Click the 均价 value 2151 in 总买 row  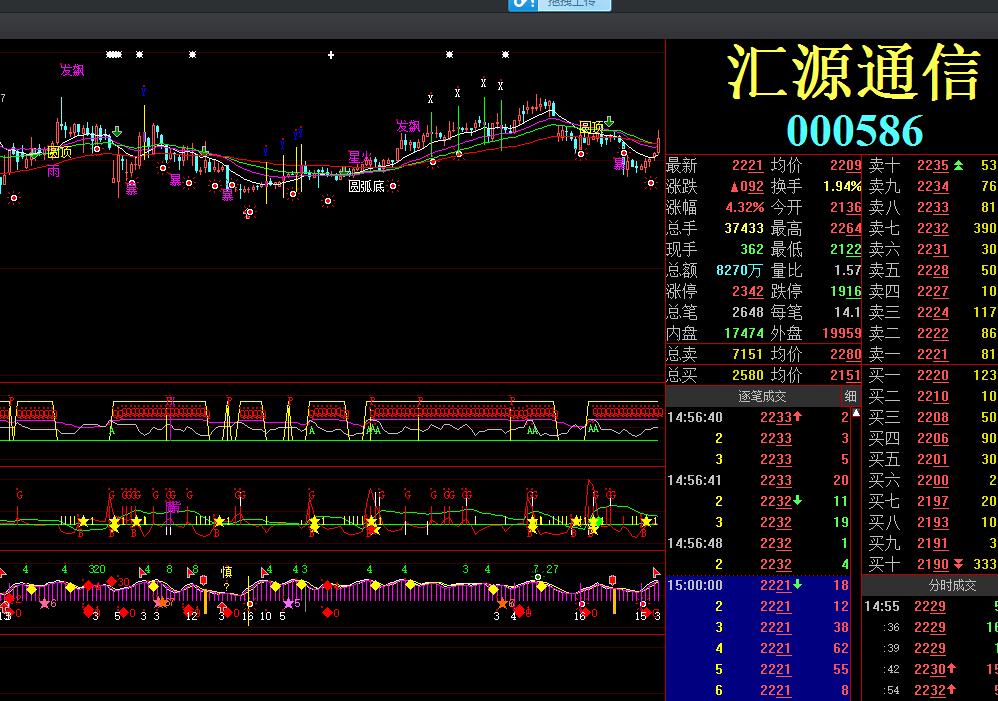(x=845, y=375)
